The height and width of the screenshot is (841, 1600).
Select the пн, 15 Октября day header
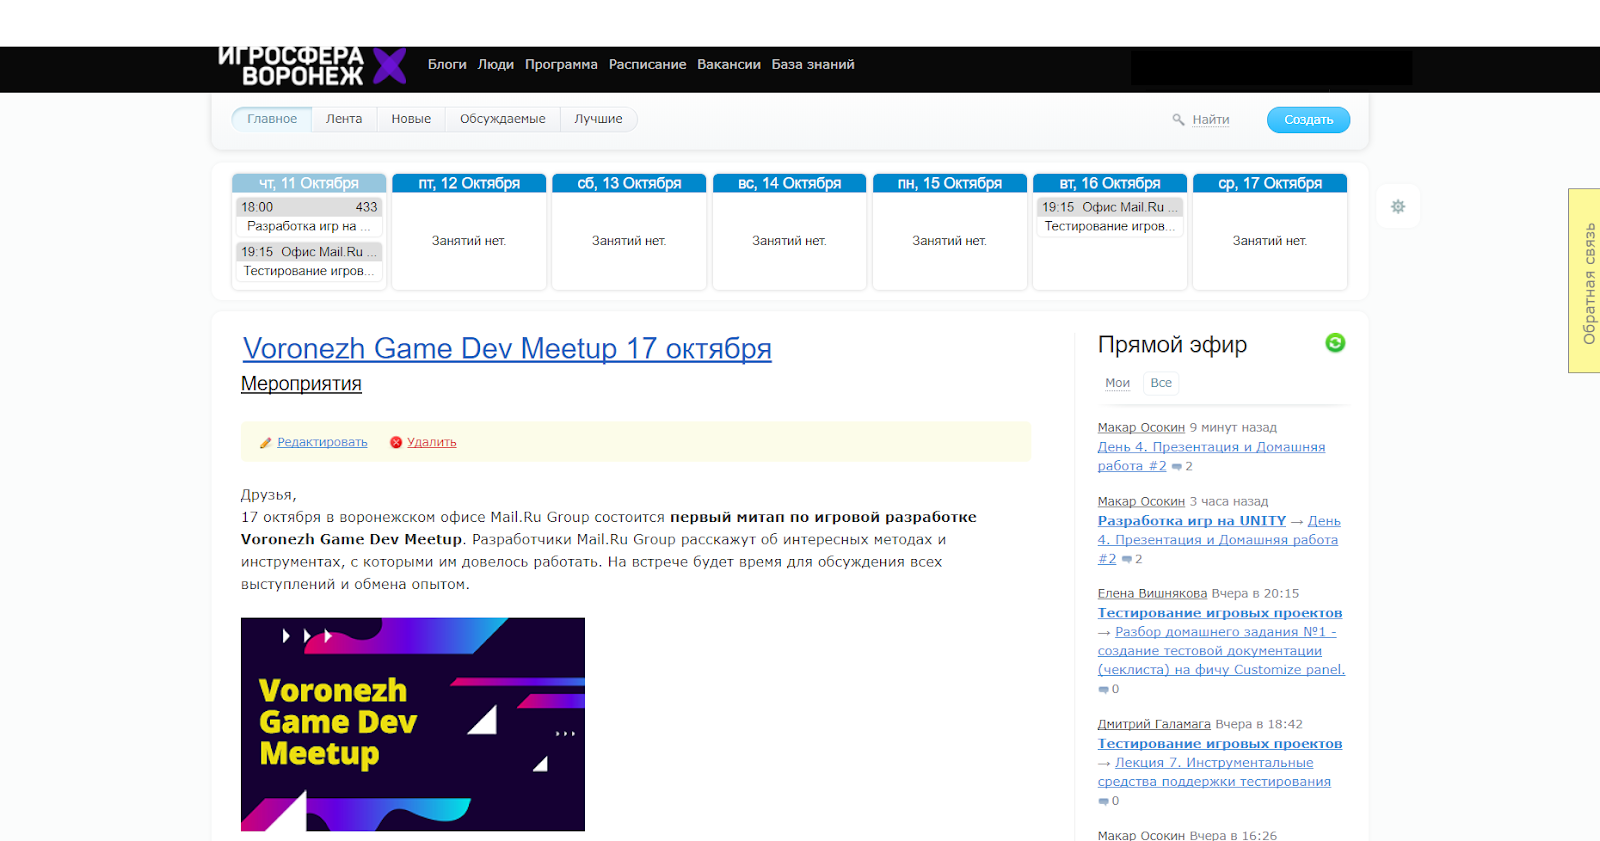pyautogui.click(x=950, y=183)
